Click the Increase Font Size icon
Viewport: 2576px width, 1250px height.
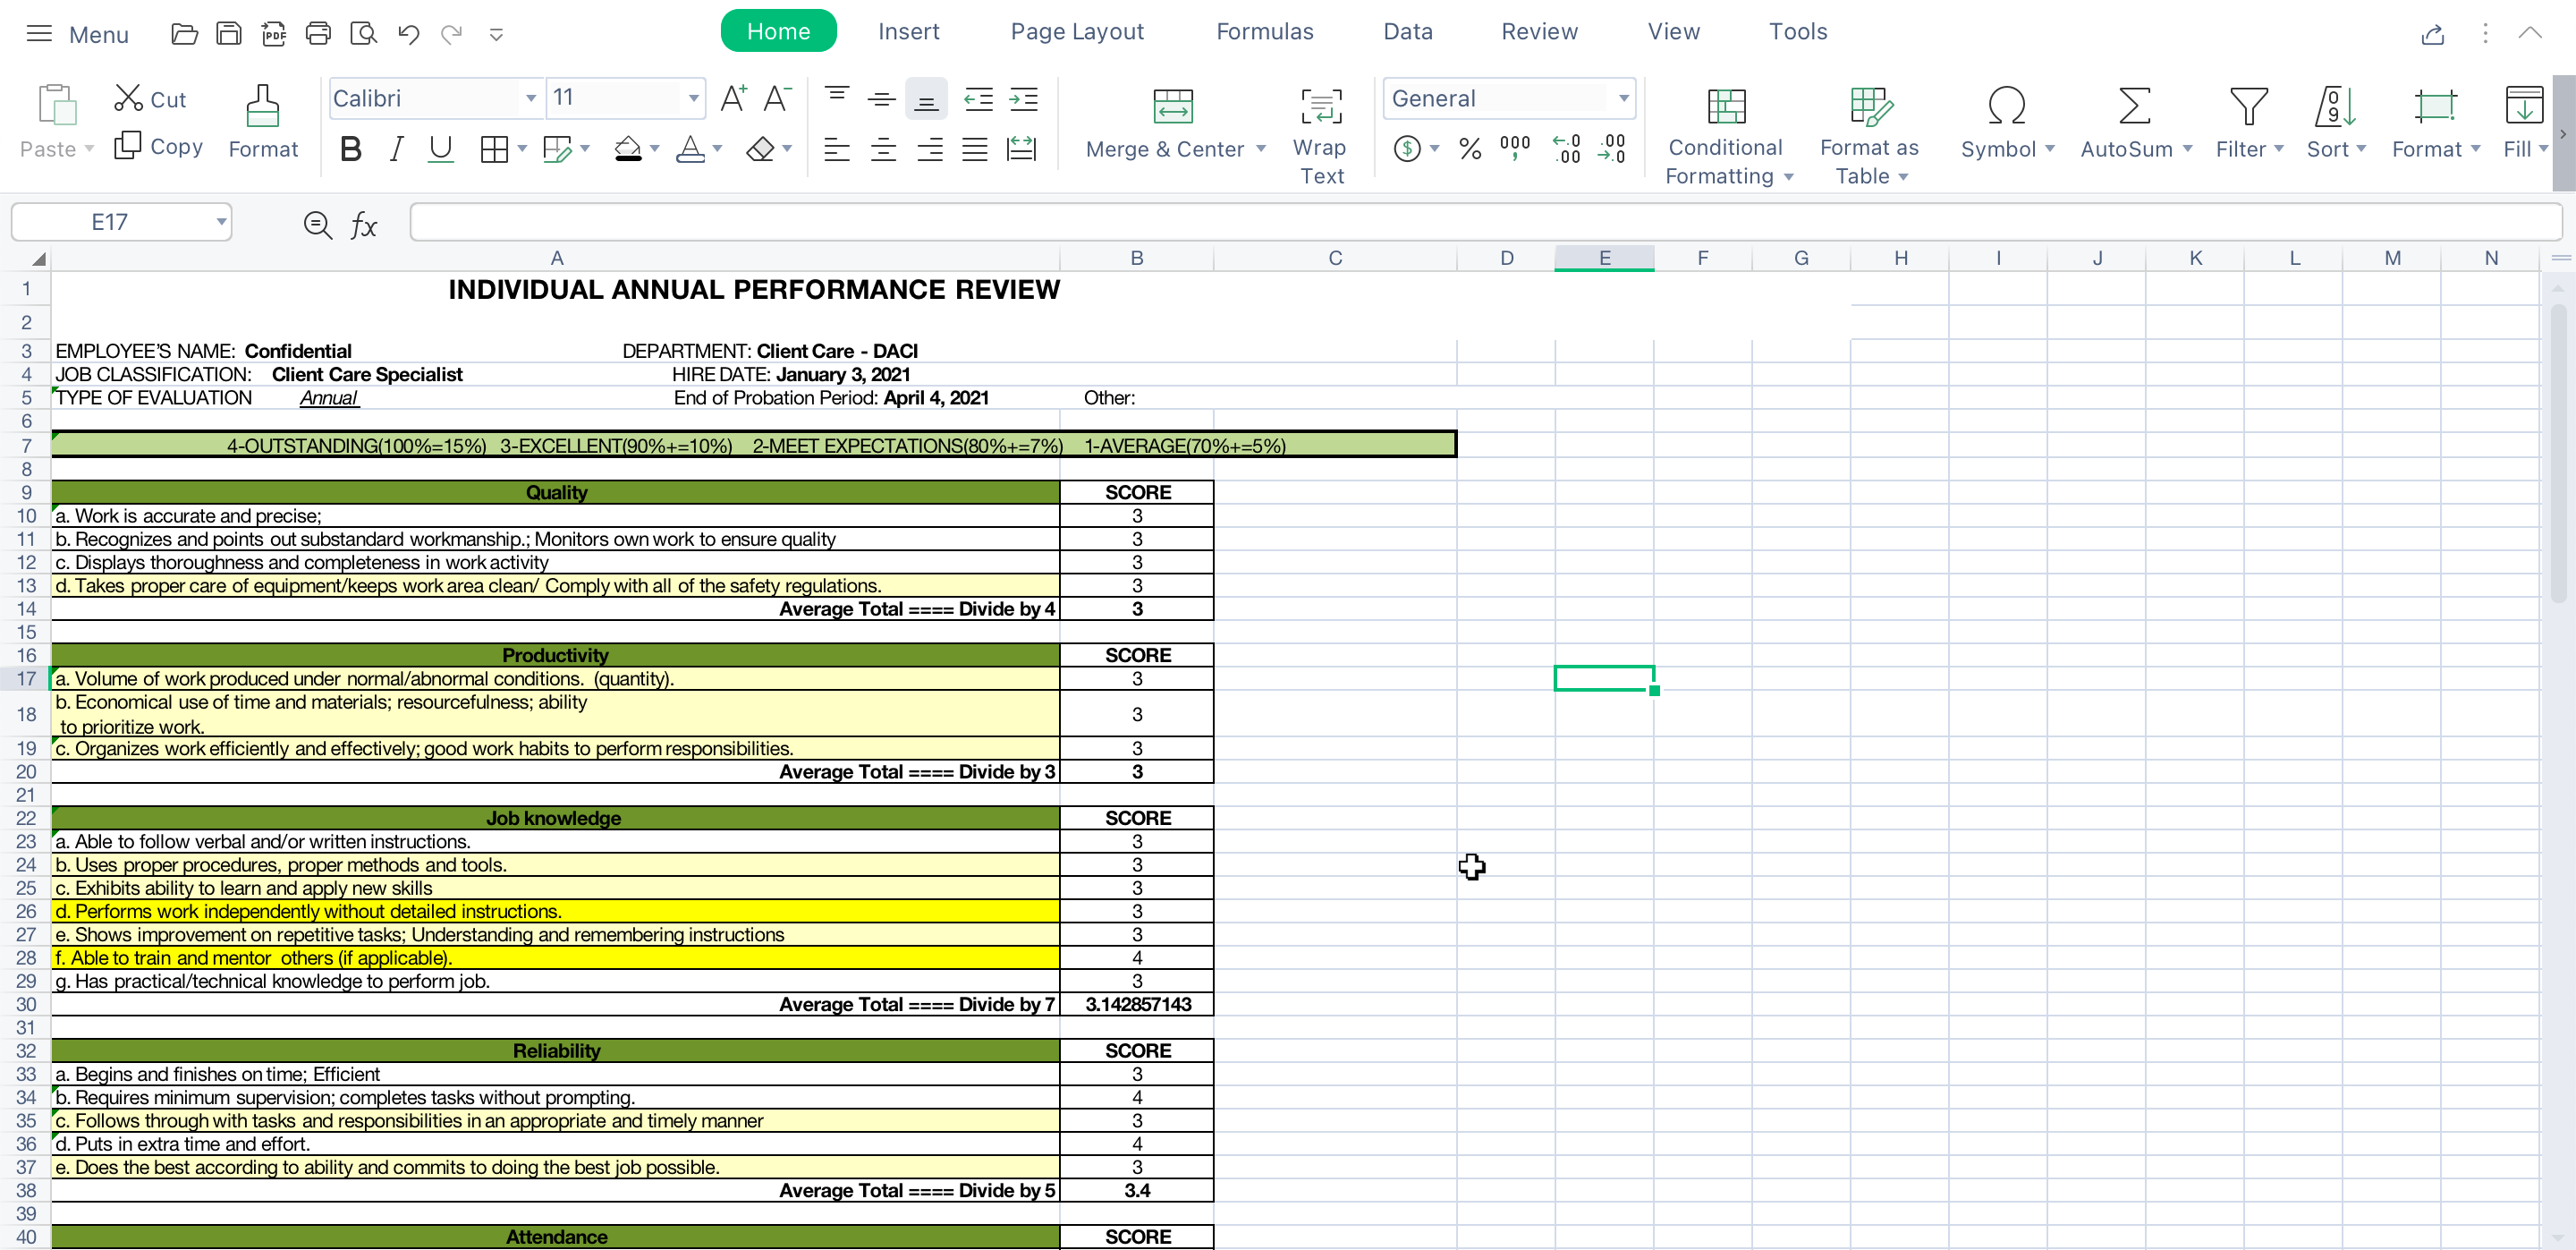point(733,98)
